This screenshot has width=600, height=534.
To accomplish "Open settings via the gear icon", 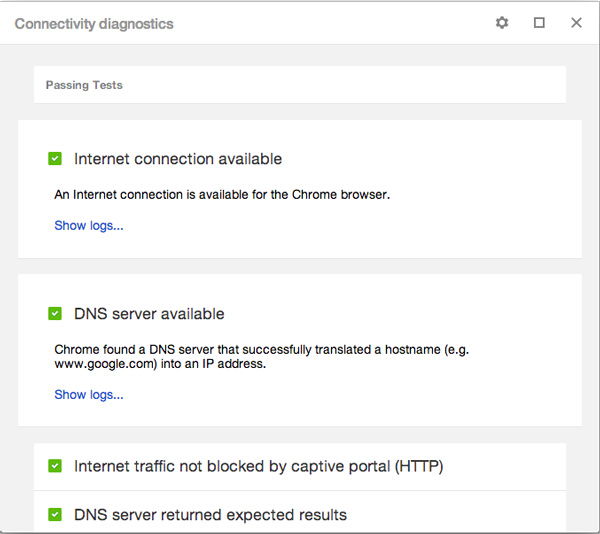I will tap(502, 23).
